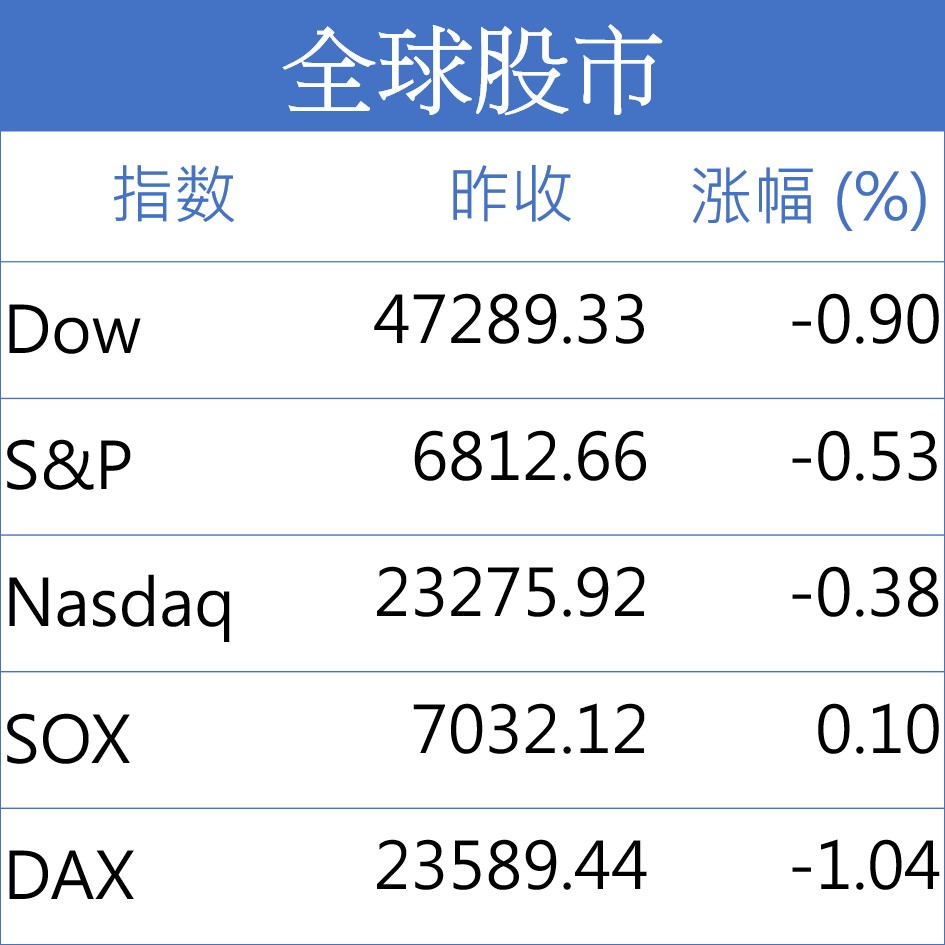The image size is (945, 945).
Task: Click the 全球股市 title header
Action: (472, 70)
